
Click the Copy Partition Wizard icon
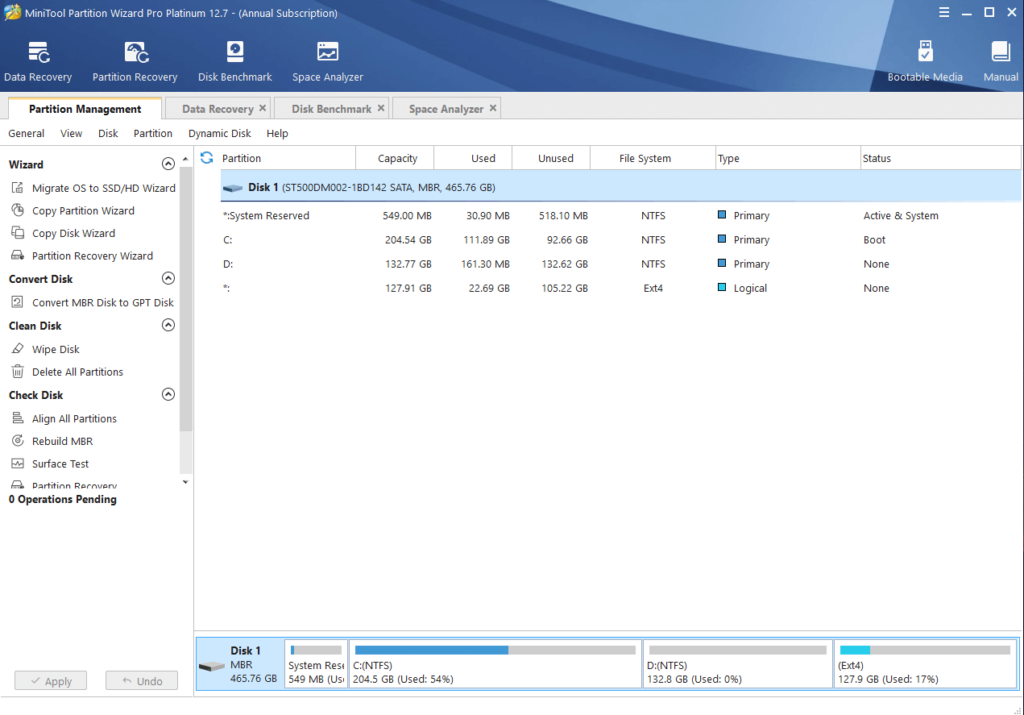pos(18,210)
